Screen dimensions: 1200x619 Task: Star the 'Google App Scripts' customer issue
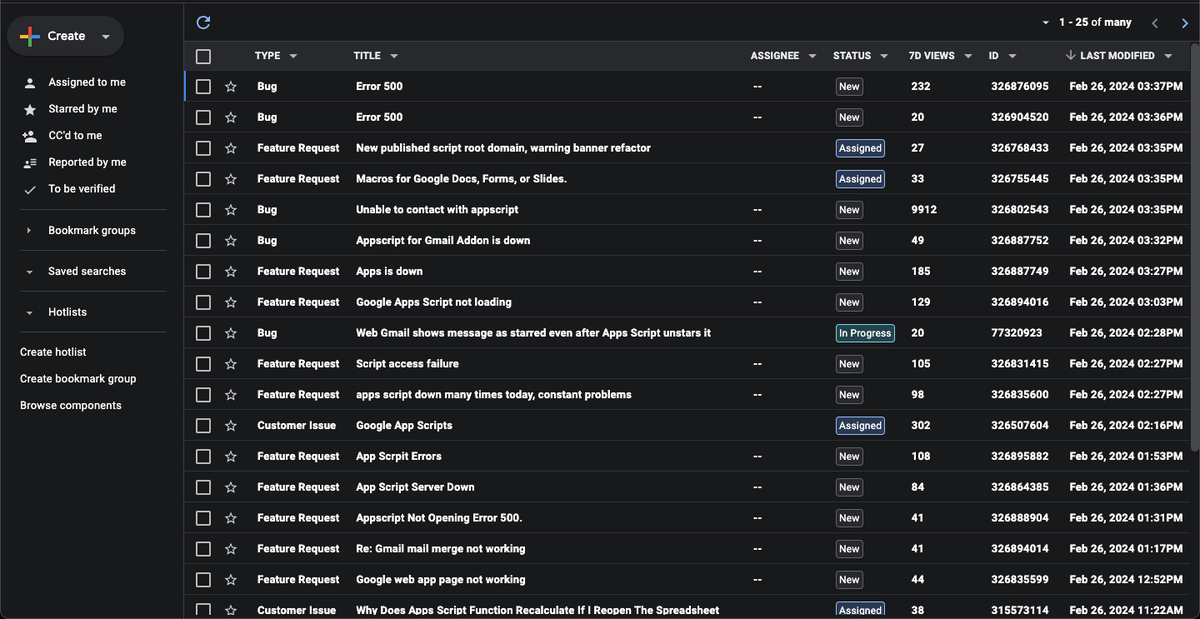point(231,425)
